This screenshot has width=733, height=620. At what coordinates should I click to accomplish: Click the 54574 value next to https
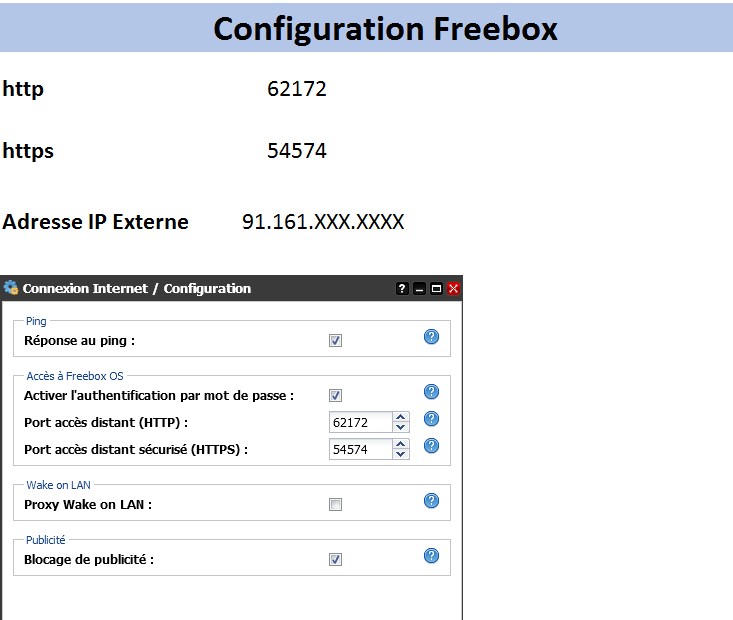[x=297, y=151]
